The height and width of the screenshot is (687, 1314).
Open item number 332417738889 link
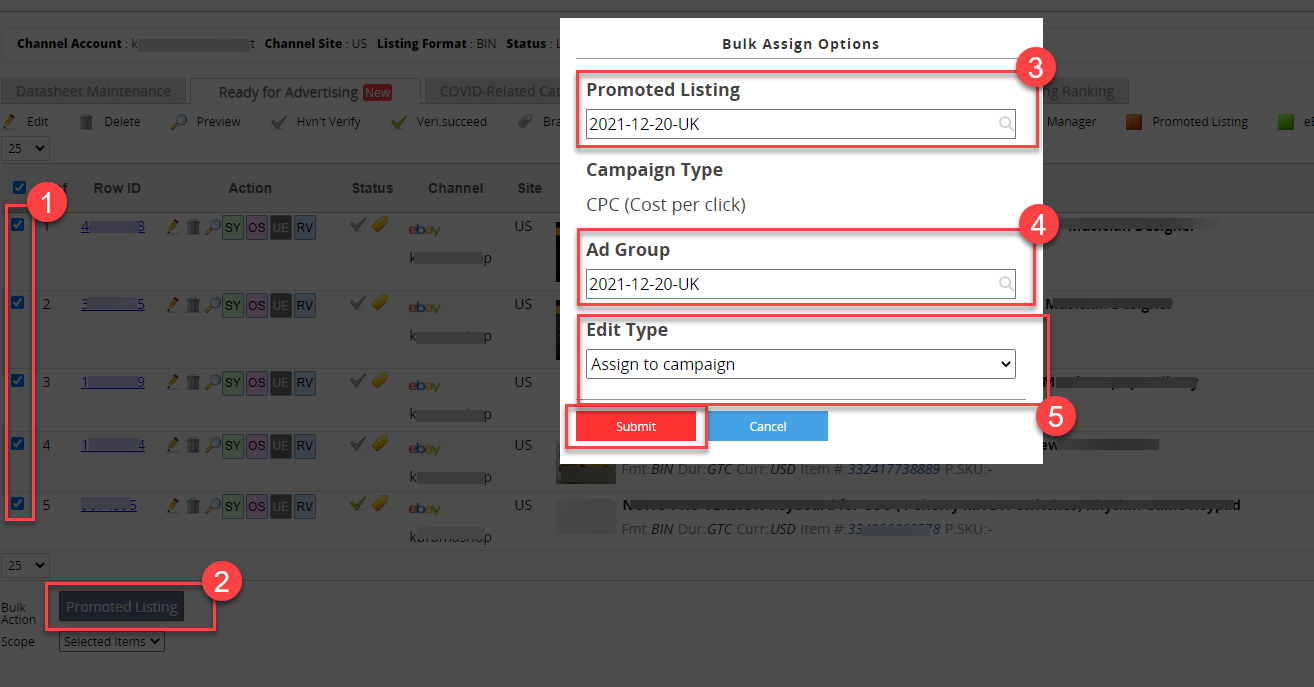893,468
